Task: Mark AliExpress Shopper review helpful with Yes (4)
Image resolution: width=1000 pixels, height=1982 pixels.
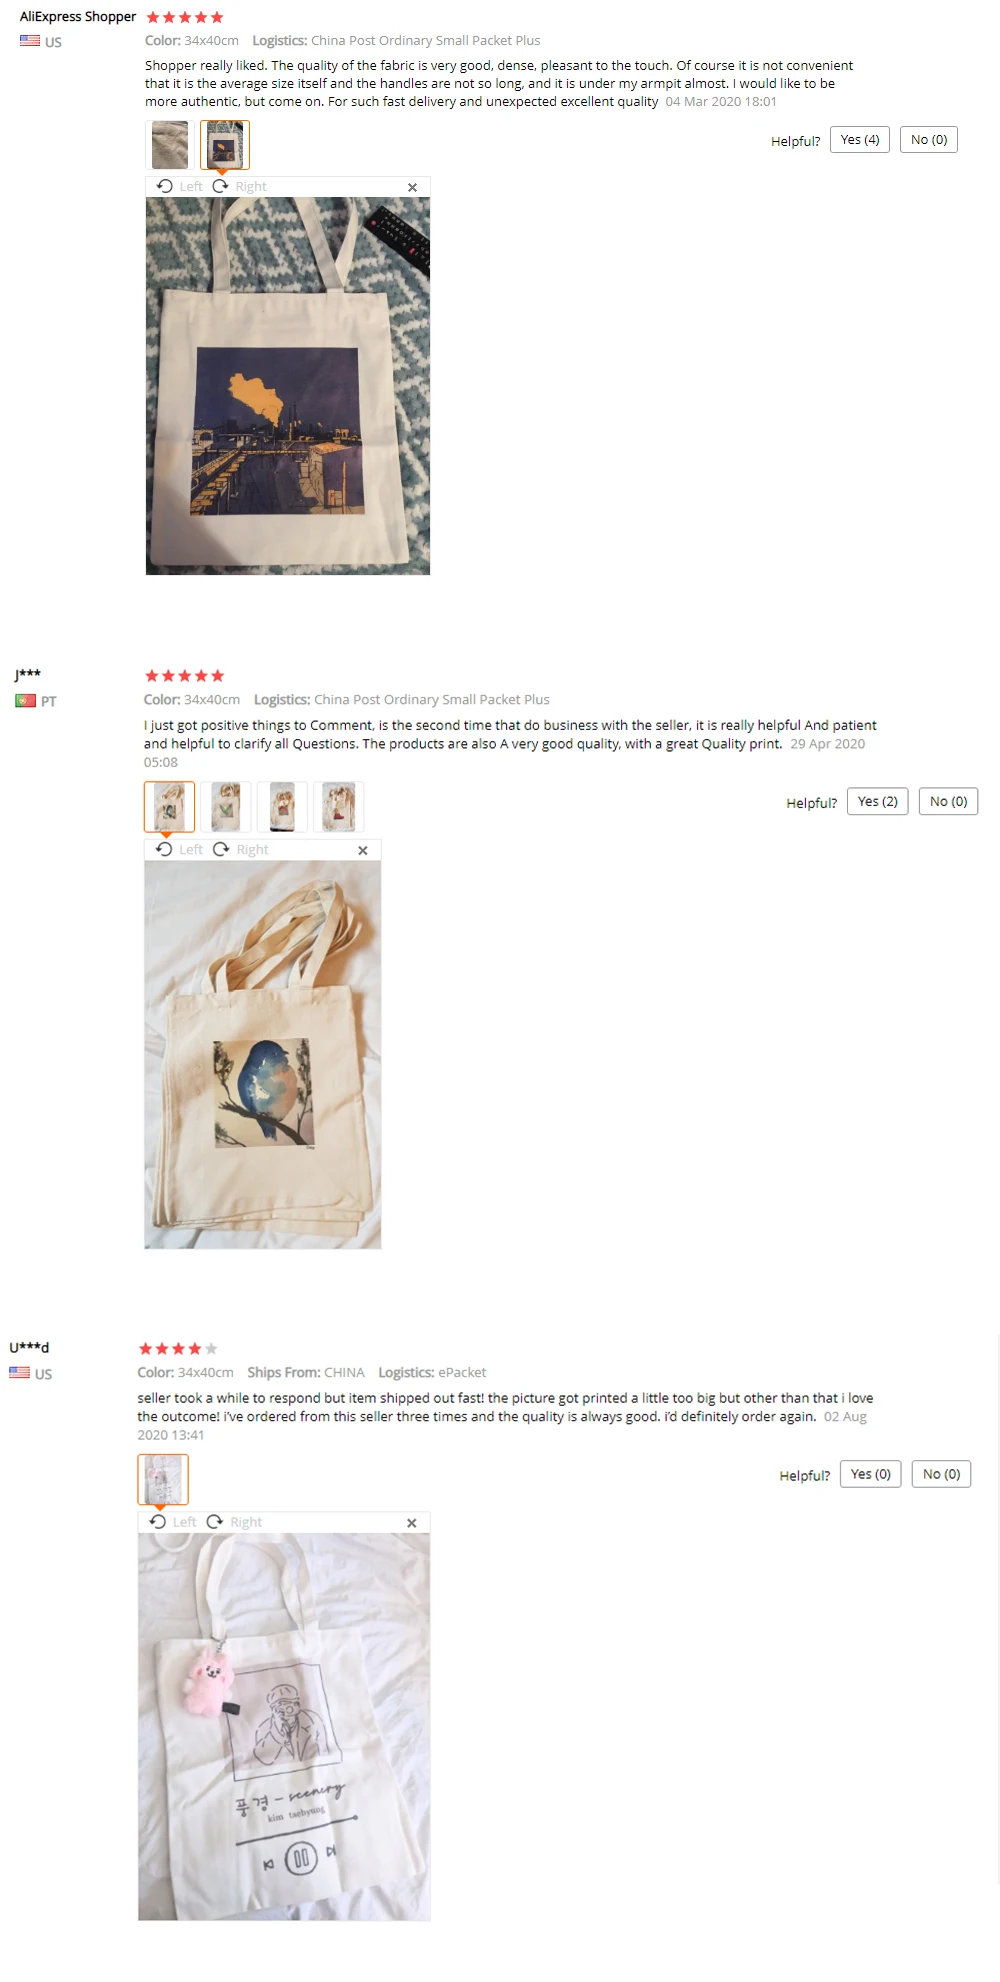Action: 860,140
